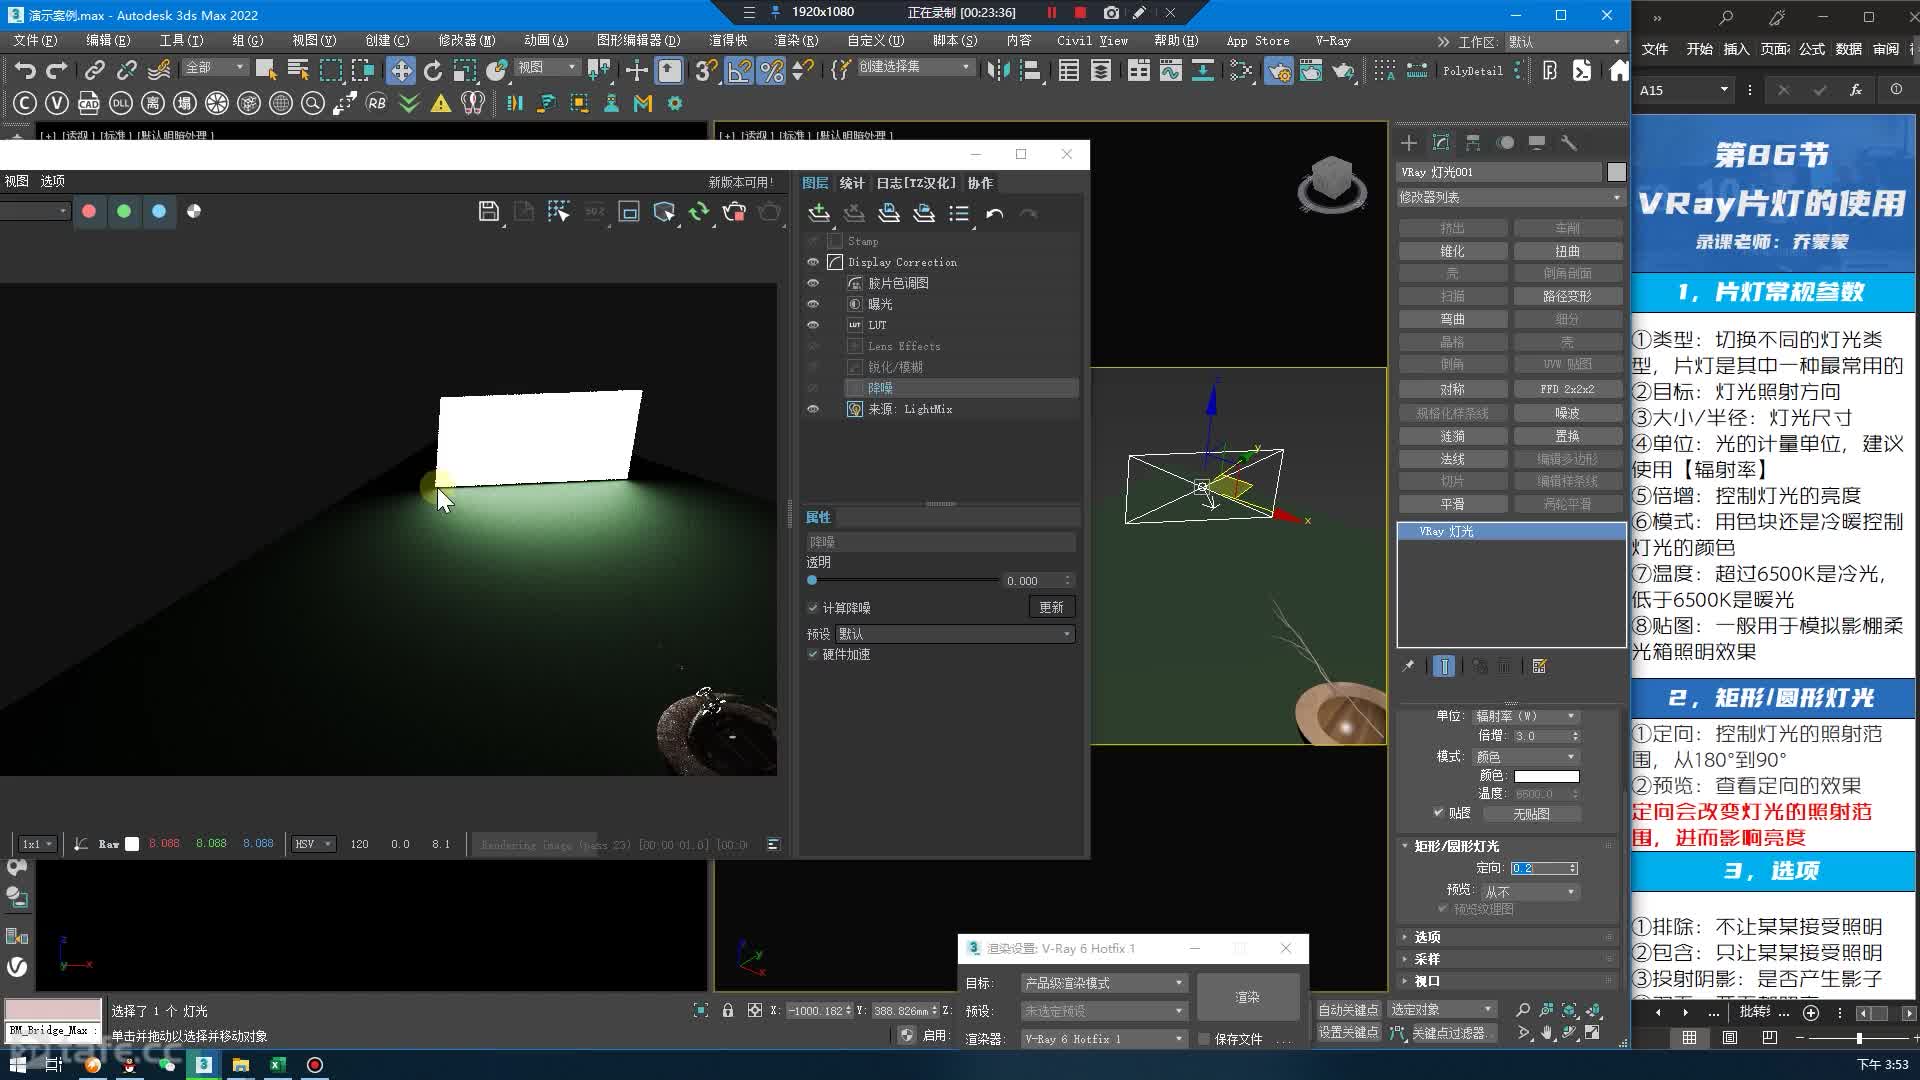The width and height of the screenshot is (1920, 1080).
Task: Toggle the selection lock padlock icon
Action: 728,1010
